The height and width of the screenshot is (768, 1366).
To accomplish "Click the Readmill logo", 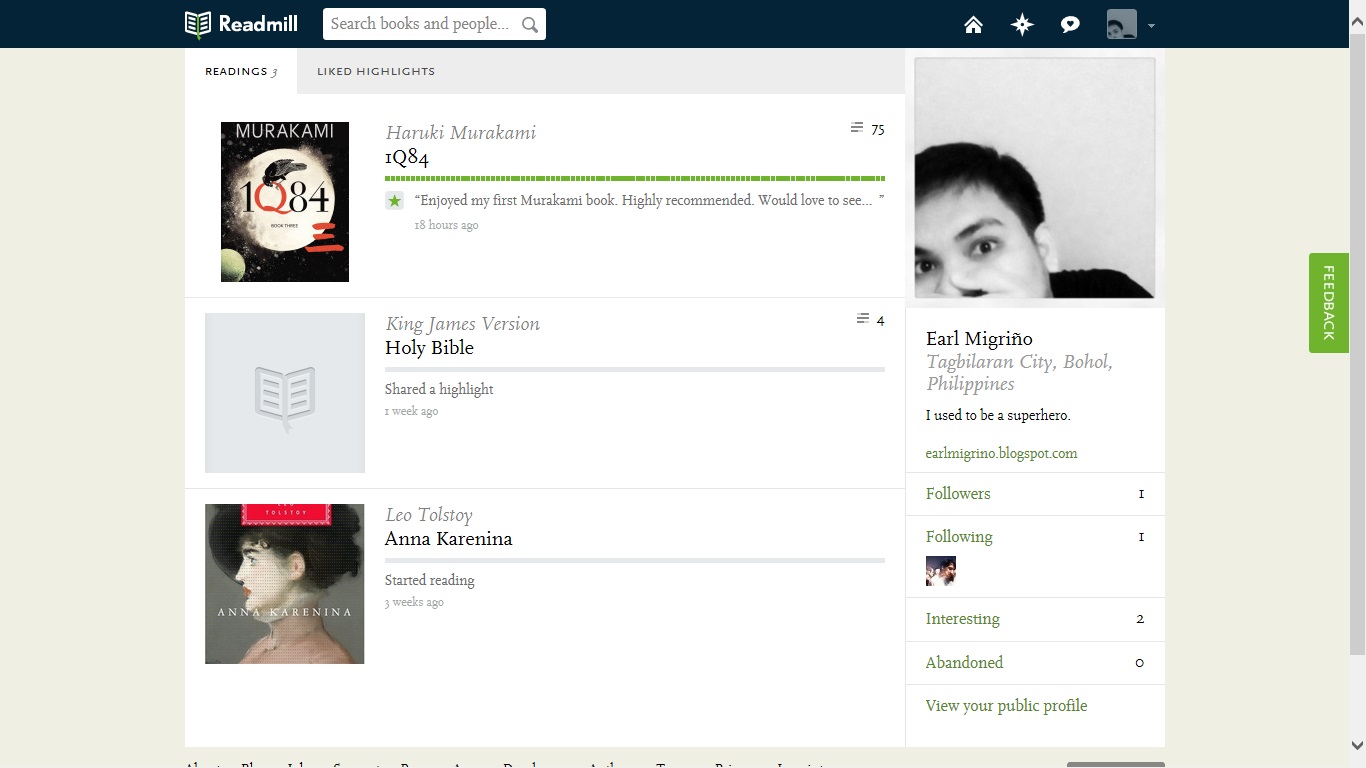I will pyautogui.click(x=241, y=24).
